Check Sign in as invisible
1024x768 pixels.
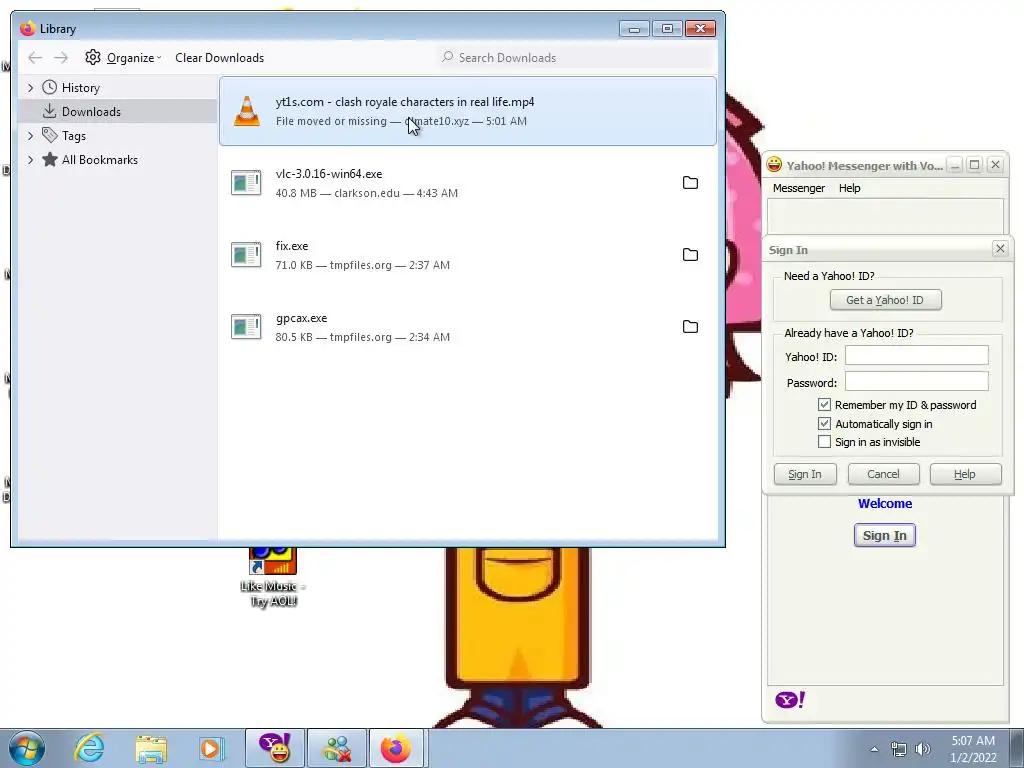[824, 442]
